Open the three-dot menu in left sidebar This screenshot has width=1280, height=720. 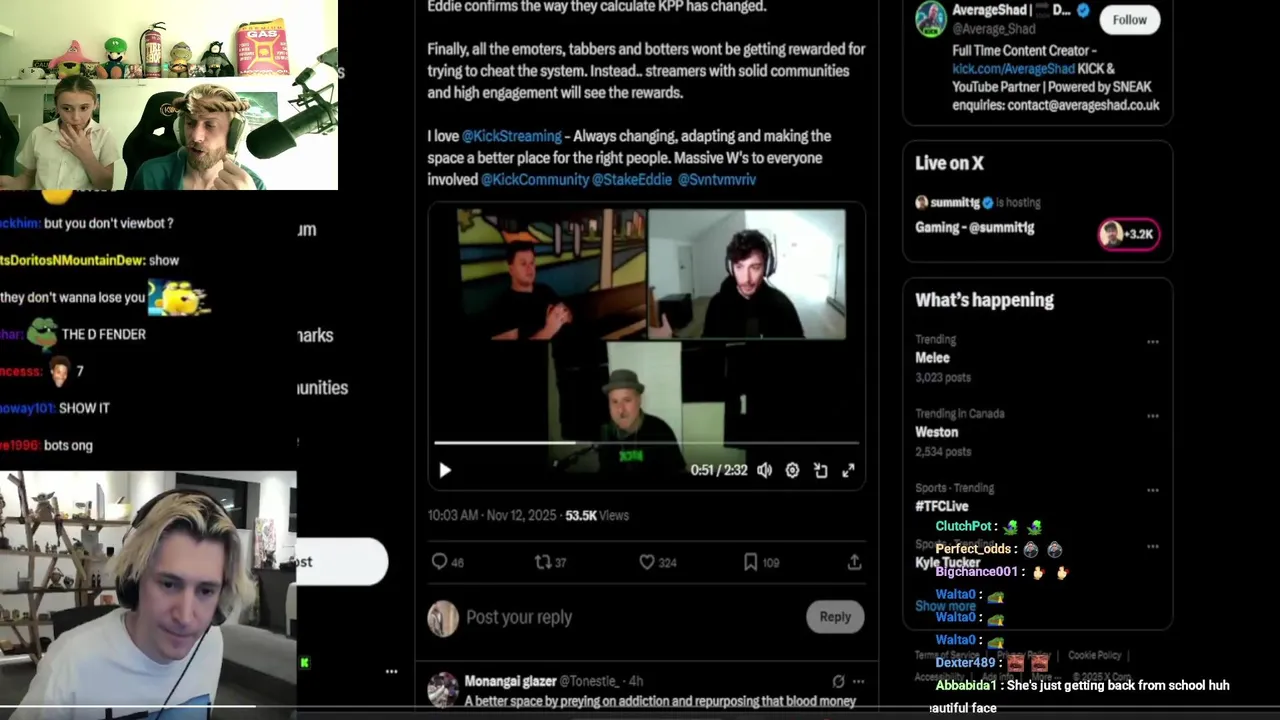click(391, 671)
